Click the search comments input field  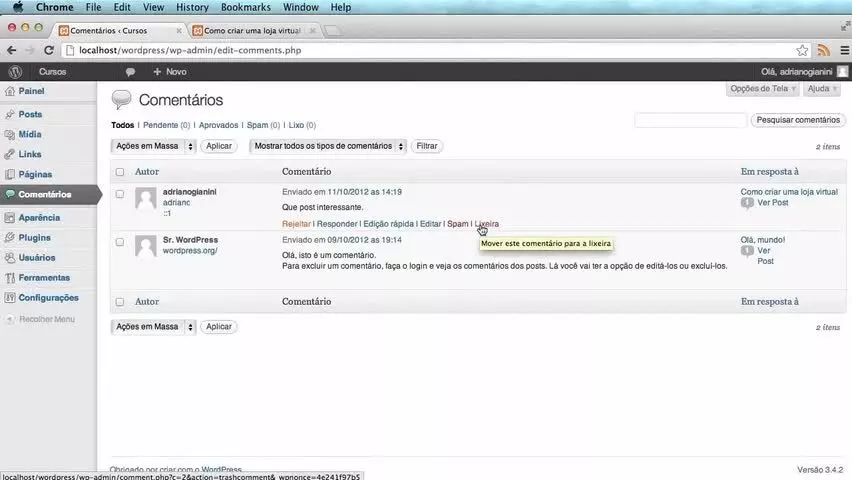click(x=690, y=120)
